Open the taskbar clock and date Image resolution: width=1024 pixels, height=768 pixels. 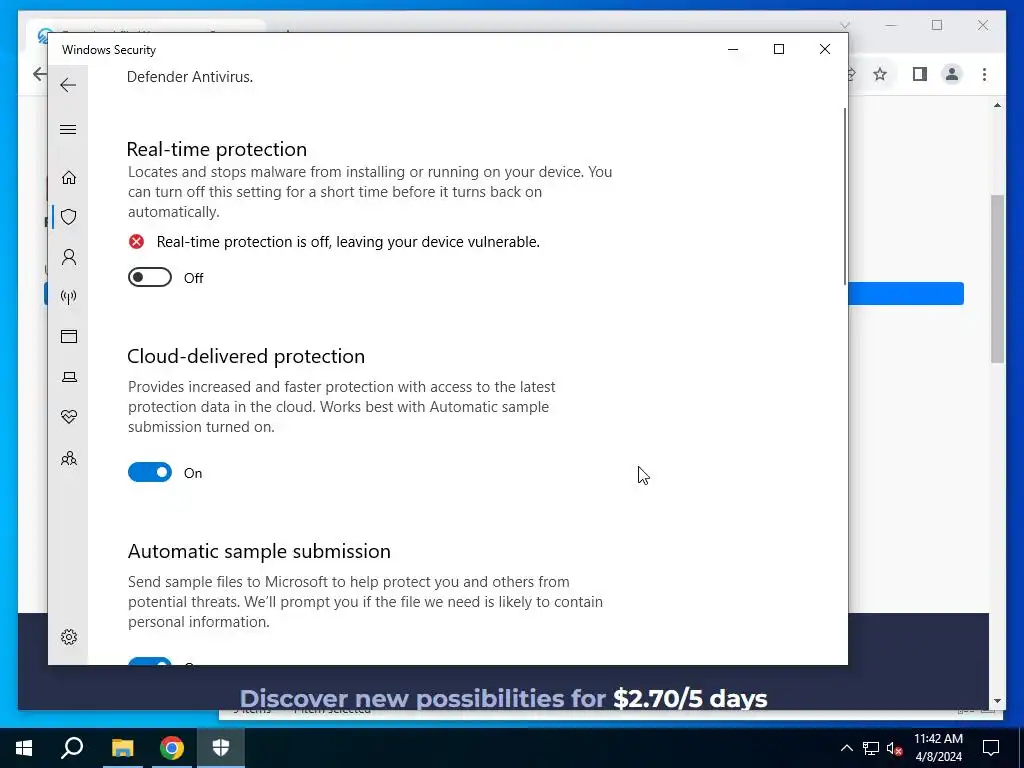[938, 748]
